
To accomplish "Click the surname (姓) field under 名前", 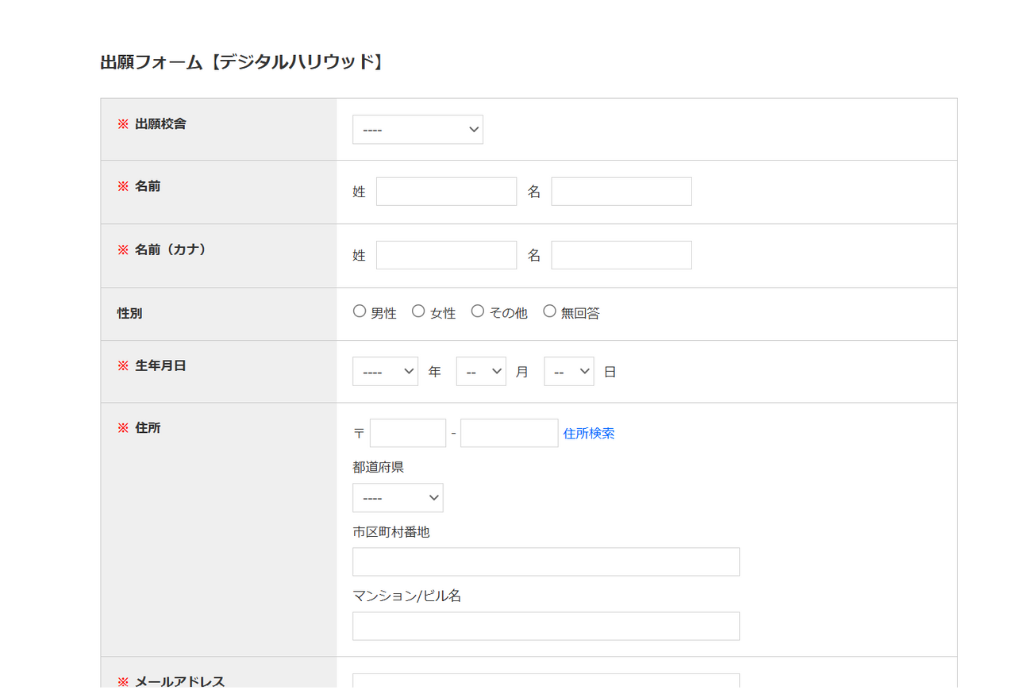I will click(445, 191).
